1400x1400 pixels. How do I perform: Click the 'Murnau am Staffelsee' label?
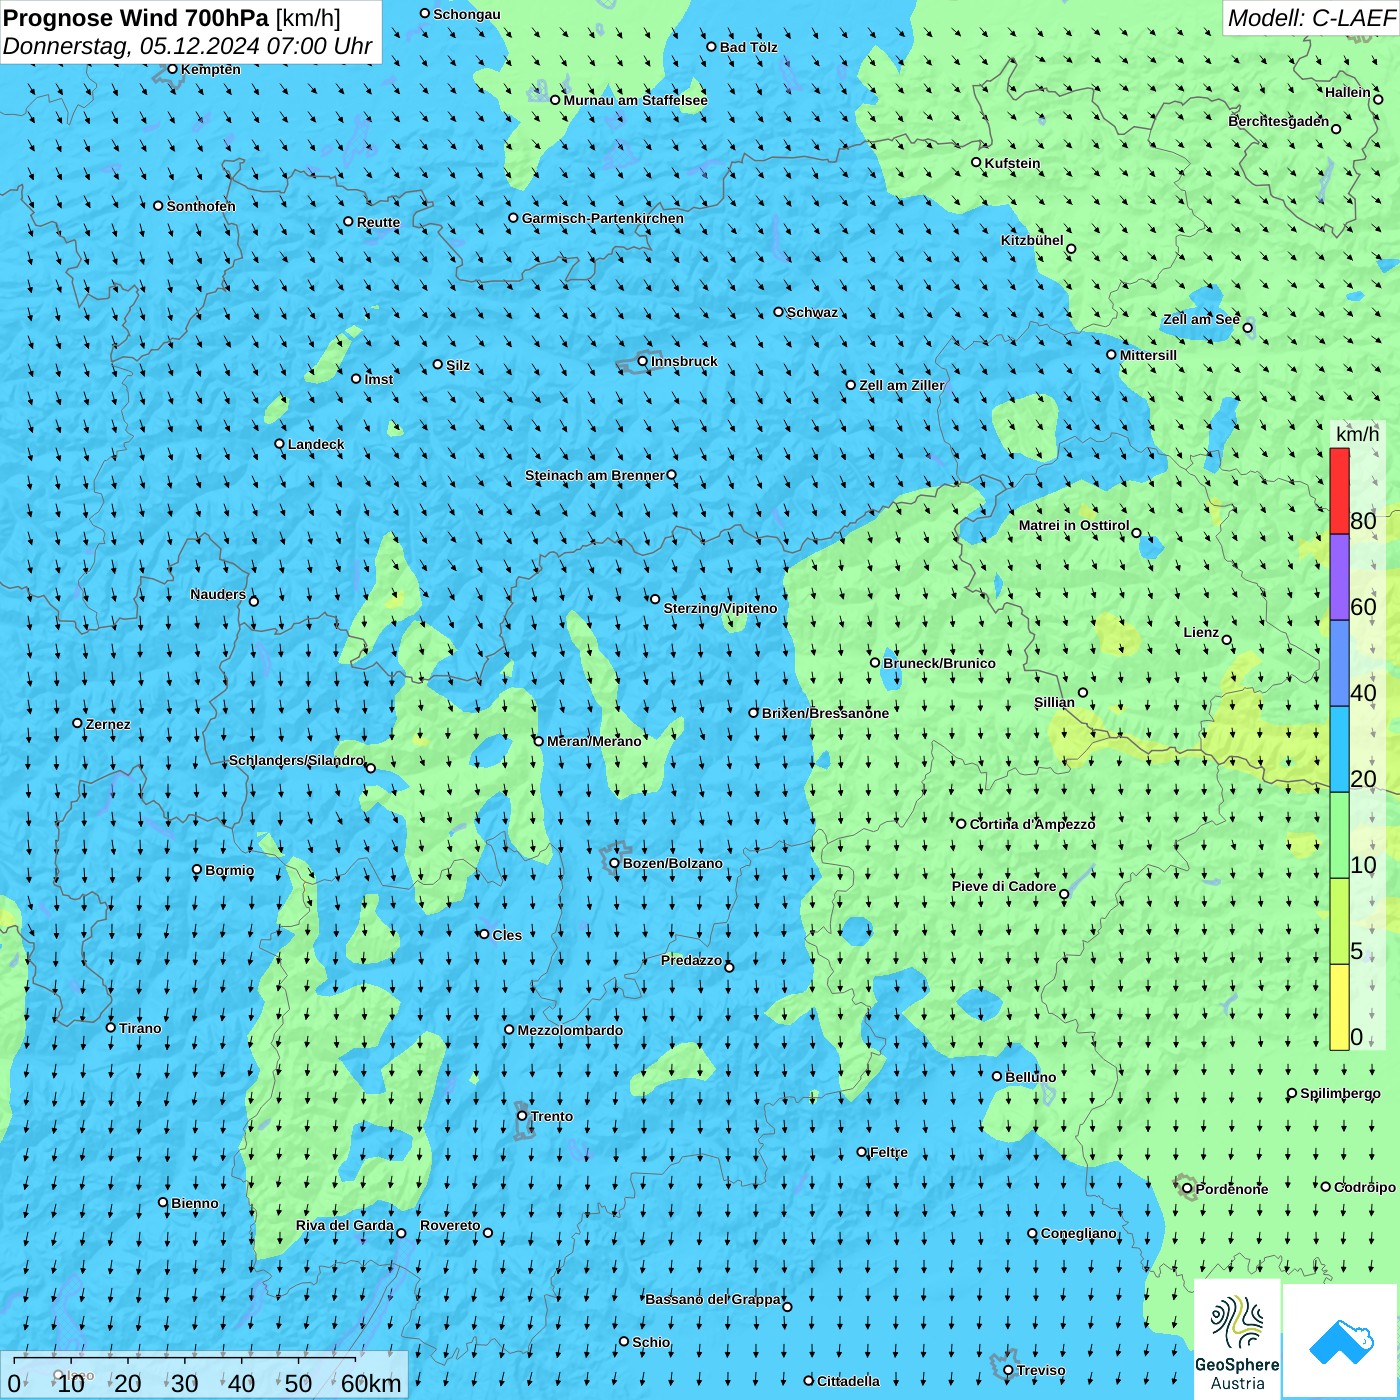tap(635, 100)
